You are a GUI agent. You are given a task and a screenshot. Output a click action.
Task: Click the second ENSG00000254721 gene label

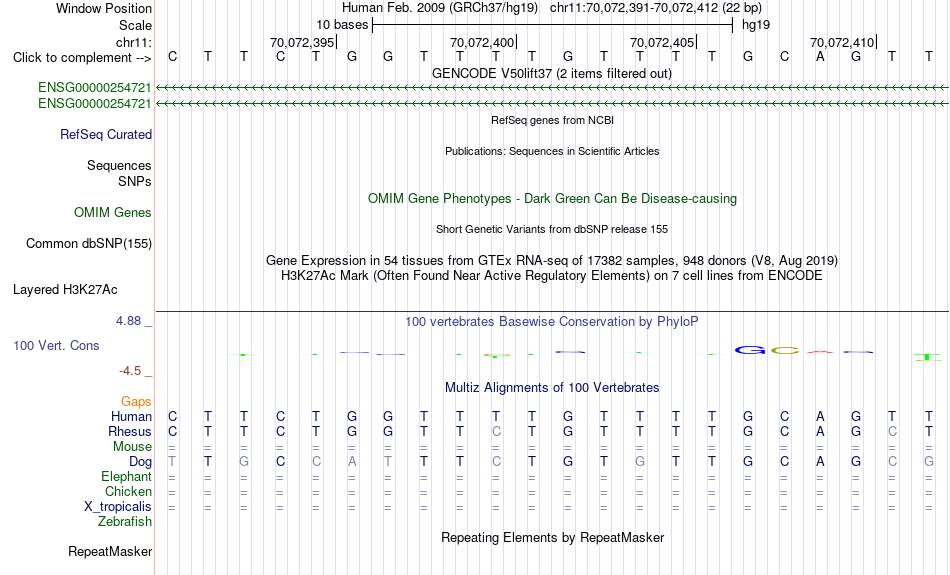(x=95, y=104)
